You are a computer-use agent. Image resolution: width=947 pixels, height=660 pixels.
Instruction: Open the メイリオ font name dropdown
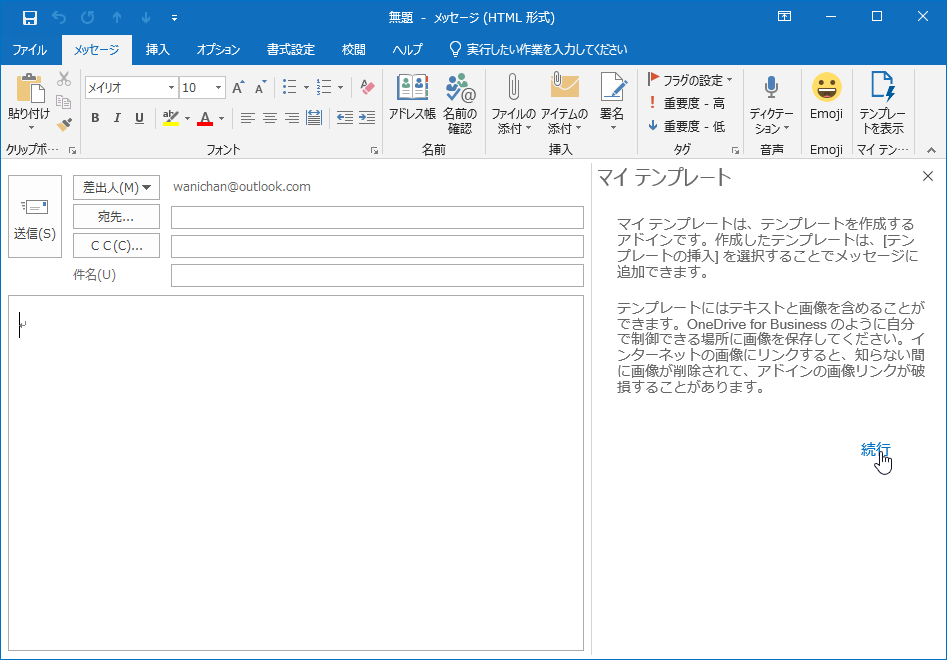pyautogui.click(x=172, y=88)
